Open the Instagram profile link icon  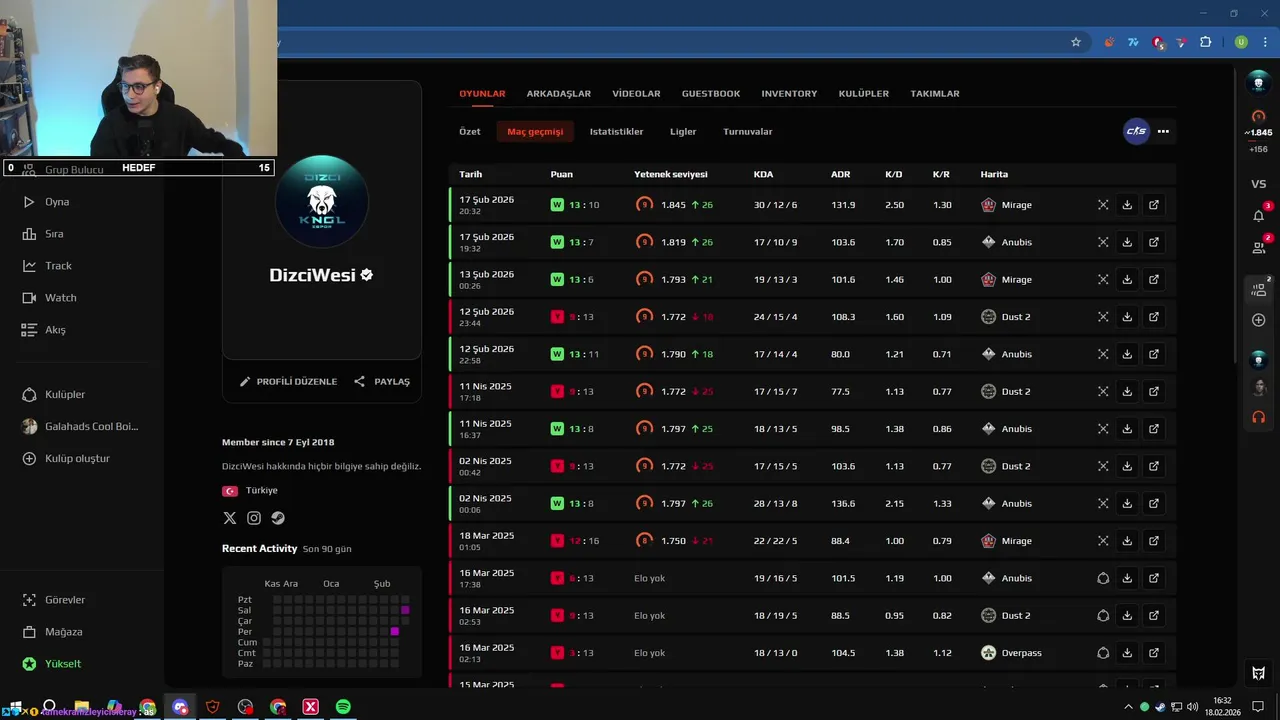click(x=254, y=518)
